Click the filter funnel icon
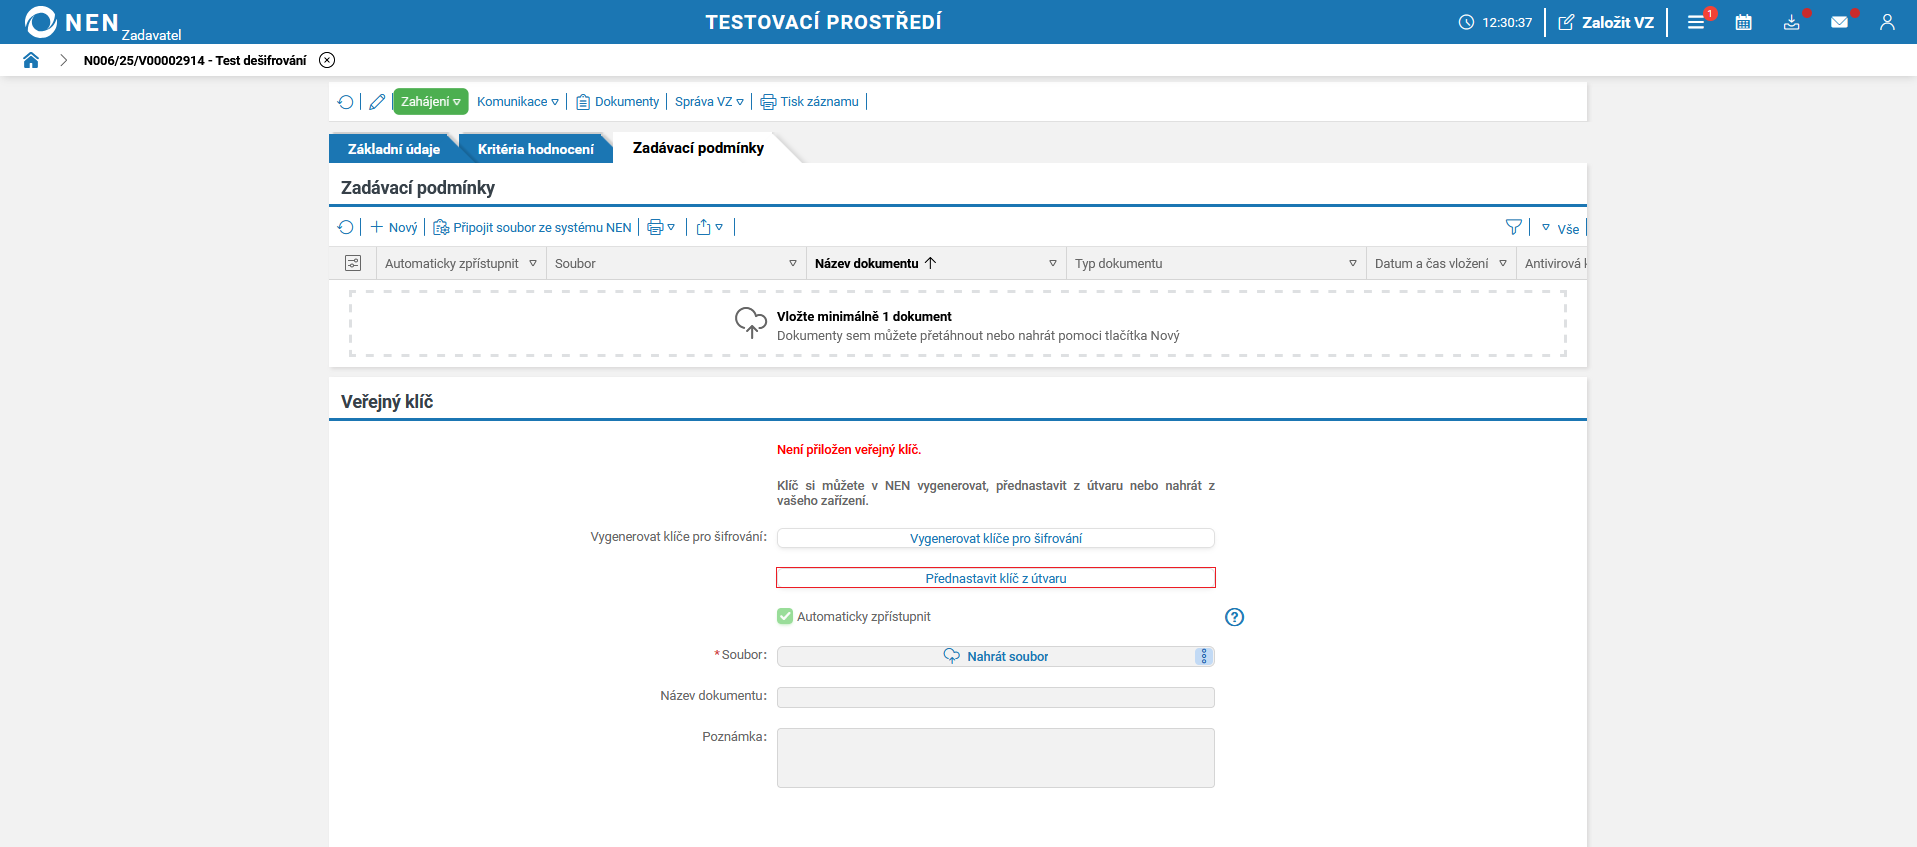1917x847 pixels. [x=1513, y=227]
